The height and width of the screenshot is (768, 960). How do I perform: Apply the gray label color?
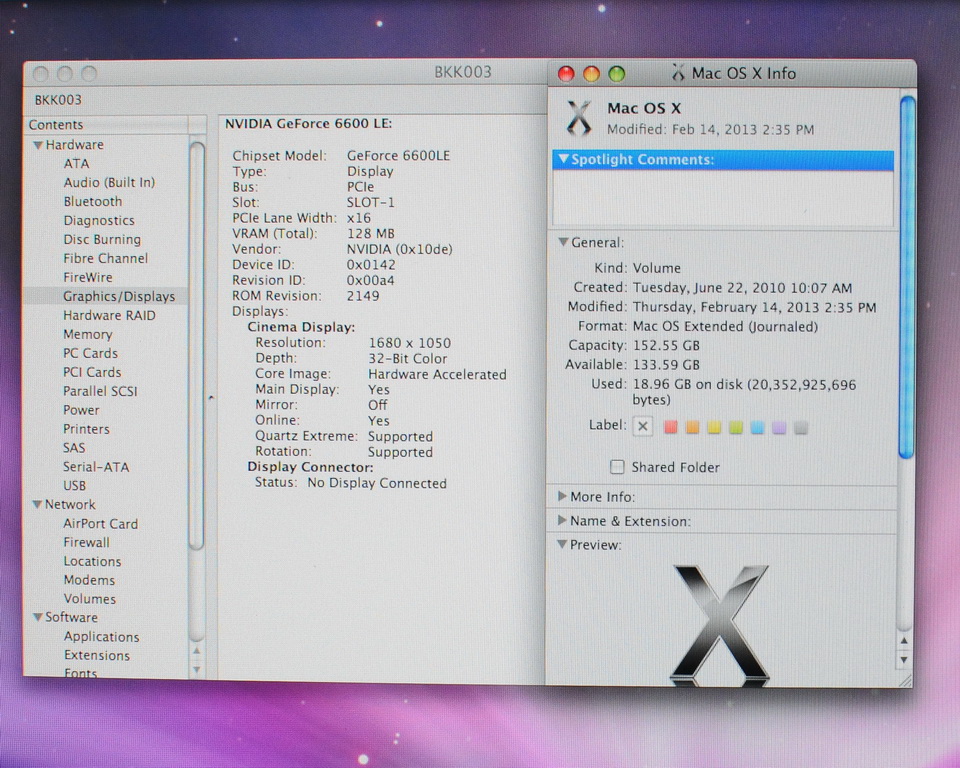pos(801,427)
